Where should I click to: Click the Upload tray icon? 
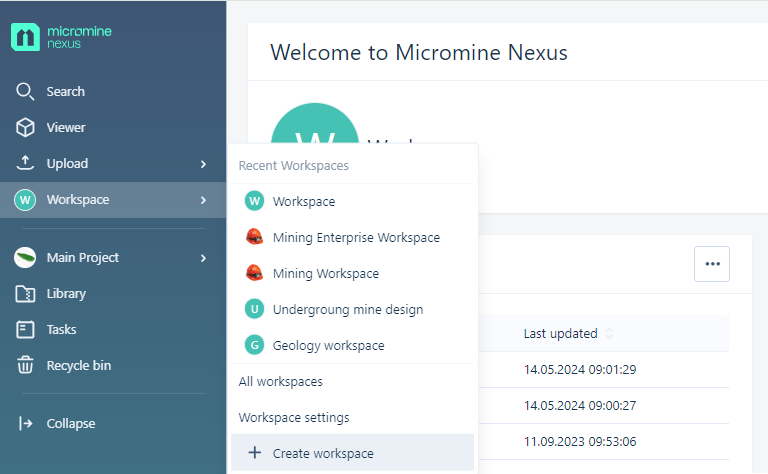[25, 163]
